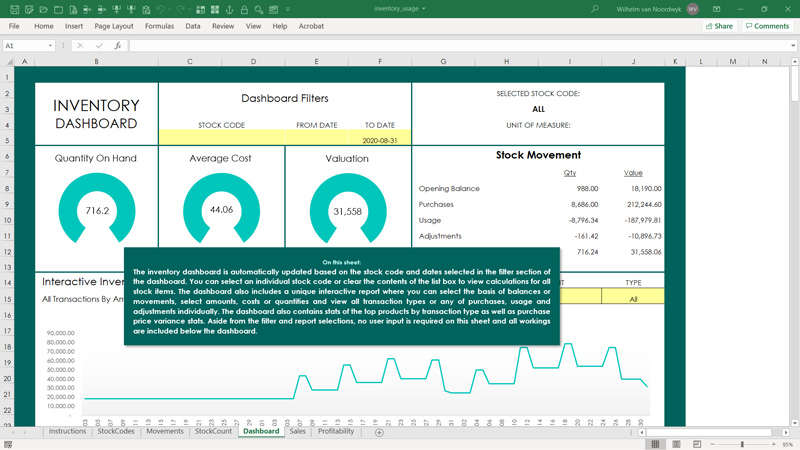
Task: Open the Customize Quick Access Toolbar dropdown
Action: [x=288, y=9]
